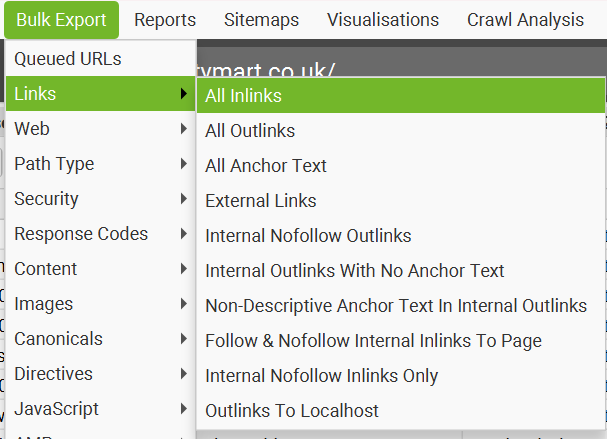The image size is (607, 439).
Task: Expand the Images submenu
Action: tap(100, 304)
